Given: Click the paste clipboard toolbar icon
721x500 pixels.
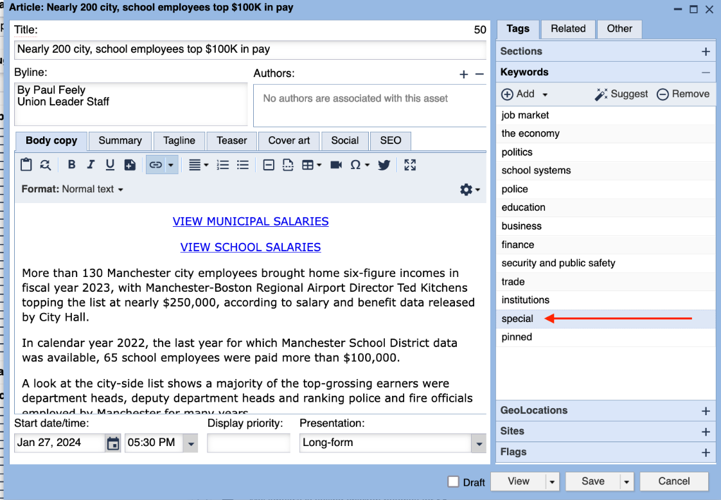Looking at the screenshot, I should pos(26,165).
